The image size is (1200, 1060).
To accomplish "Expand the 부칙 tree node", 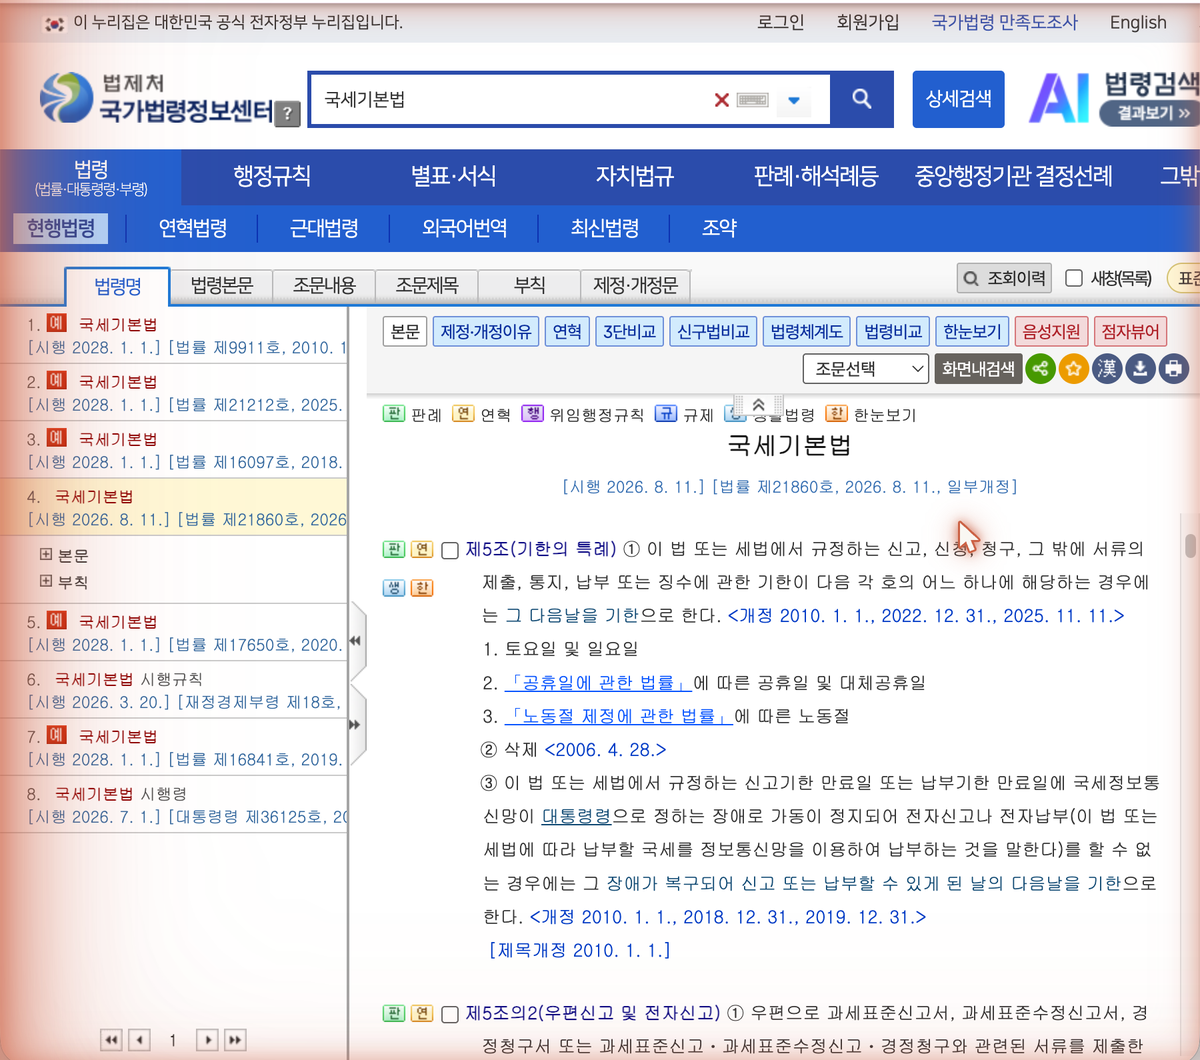I will [46, 581].
